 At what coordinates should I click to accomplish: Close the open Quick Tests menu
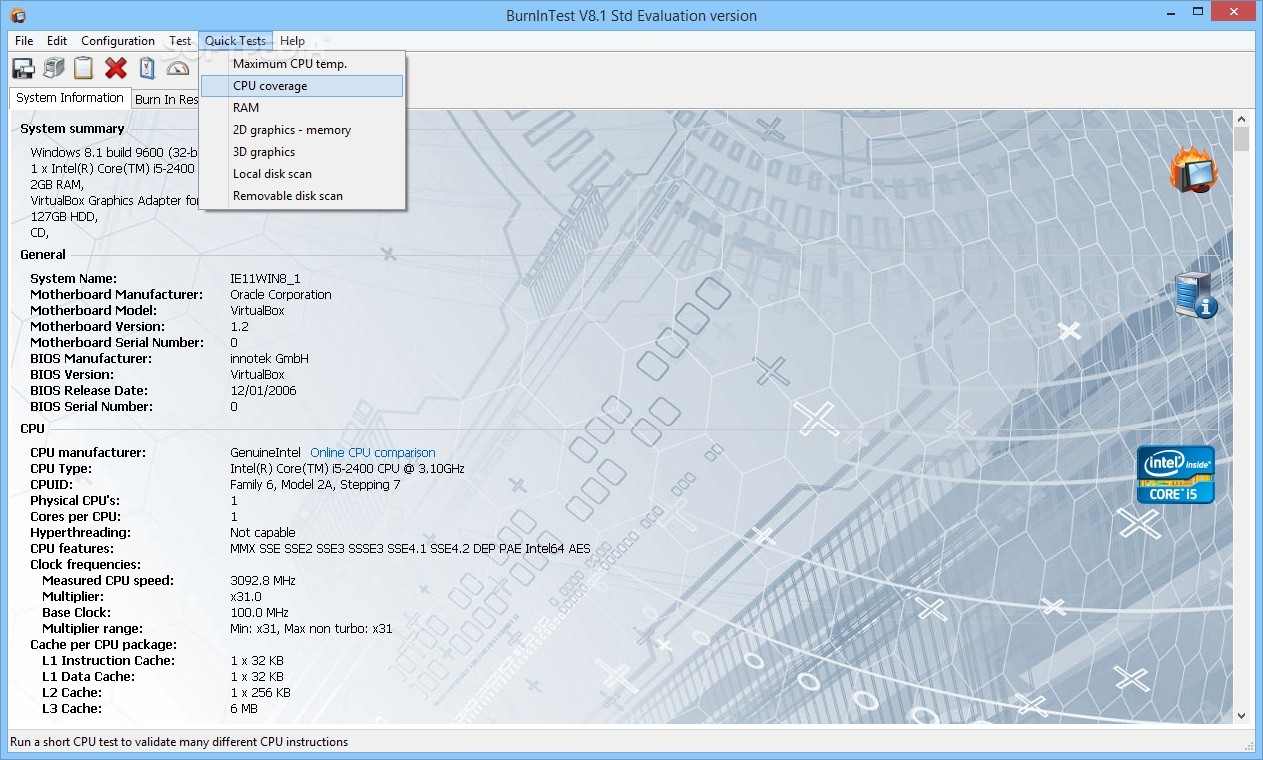pyautogui.click(x=236, y=41)
